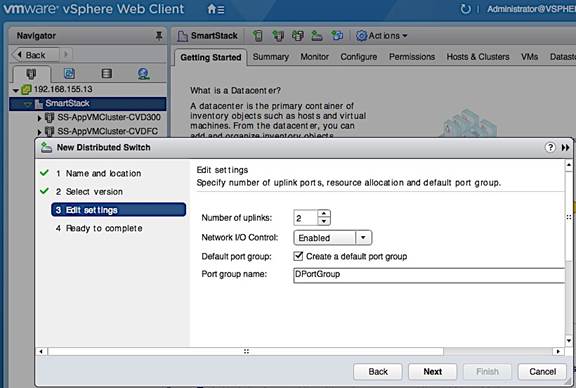Click the New Cluster toolbar icon
576x388 pixels.
pyautogui.click(x=278, y=36)
